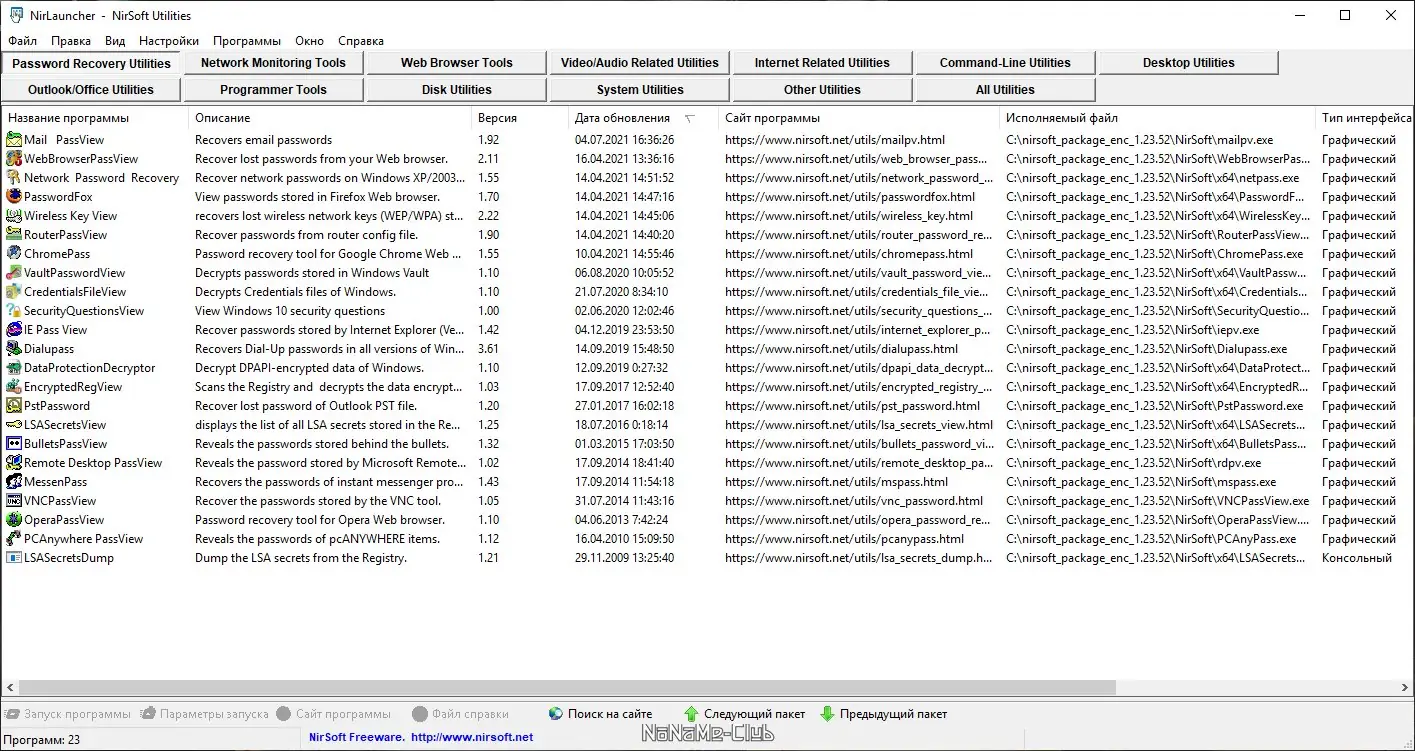Click the MessenPass icon

pos(14,482)
